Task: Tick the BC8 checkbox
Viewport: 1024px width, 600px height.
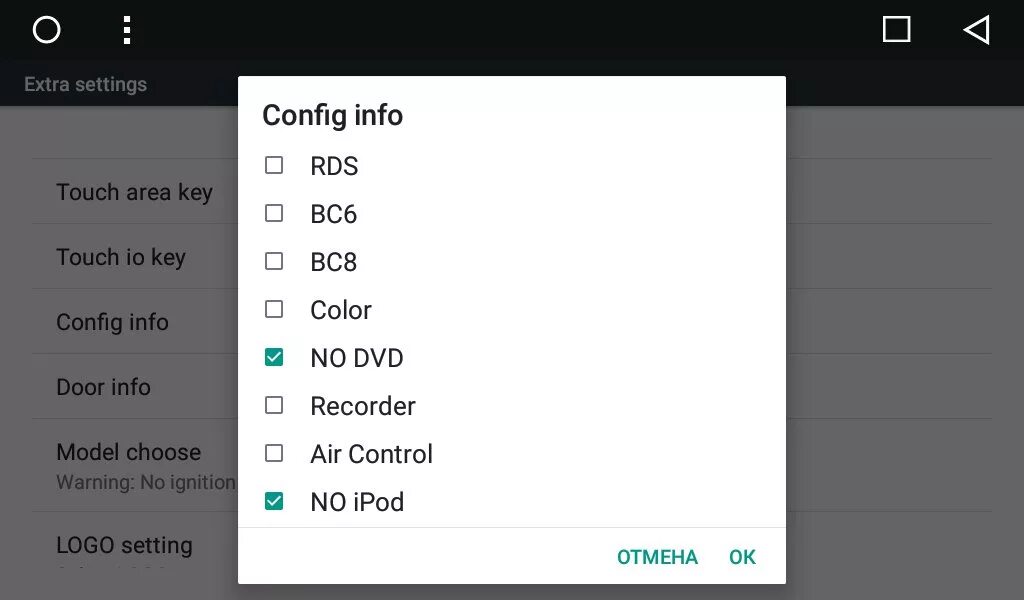Action: (x=274, y=262)
